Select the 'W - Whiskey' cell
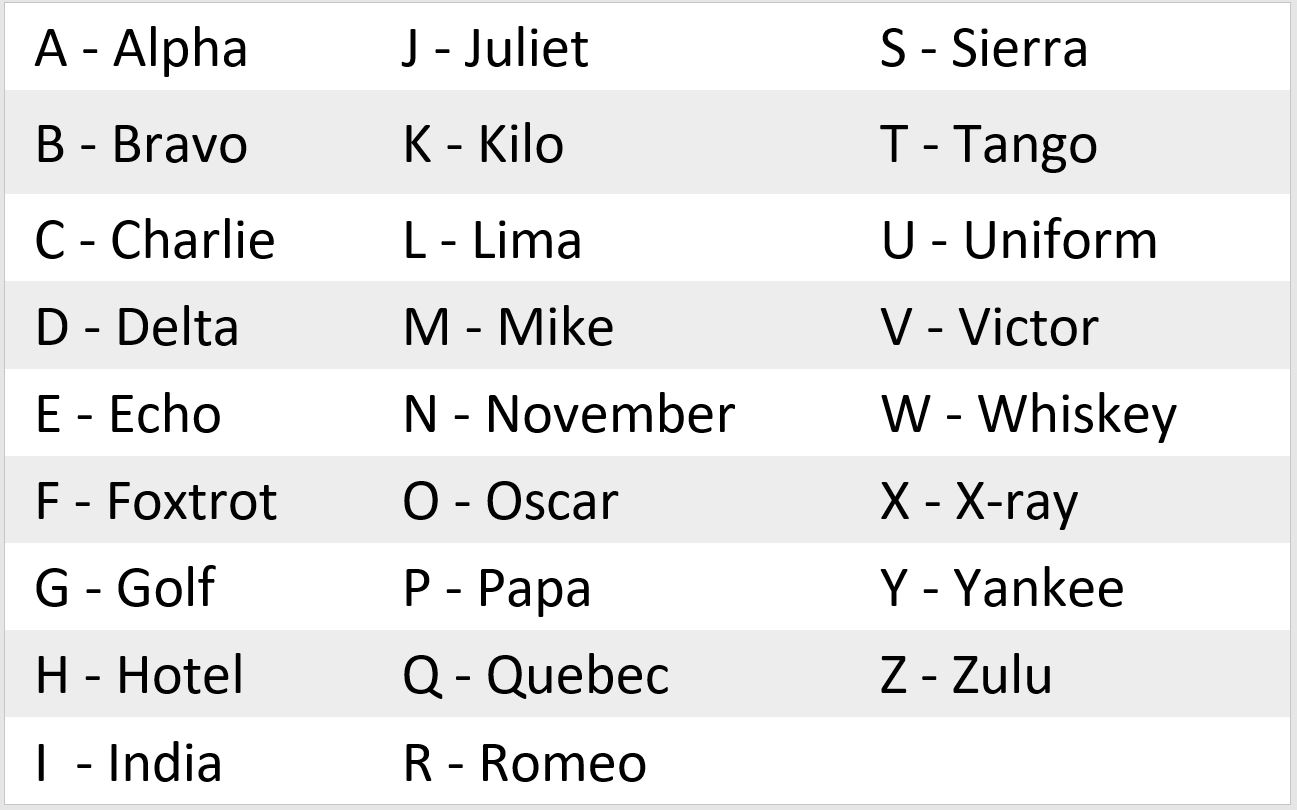Screen dimensions: 1297x810 pyautogui.click(x=1028, y=414)
